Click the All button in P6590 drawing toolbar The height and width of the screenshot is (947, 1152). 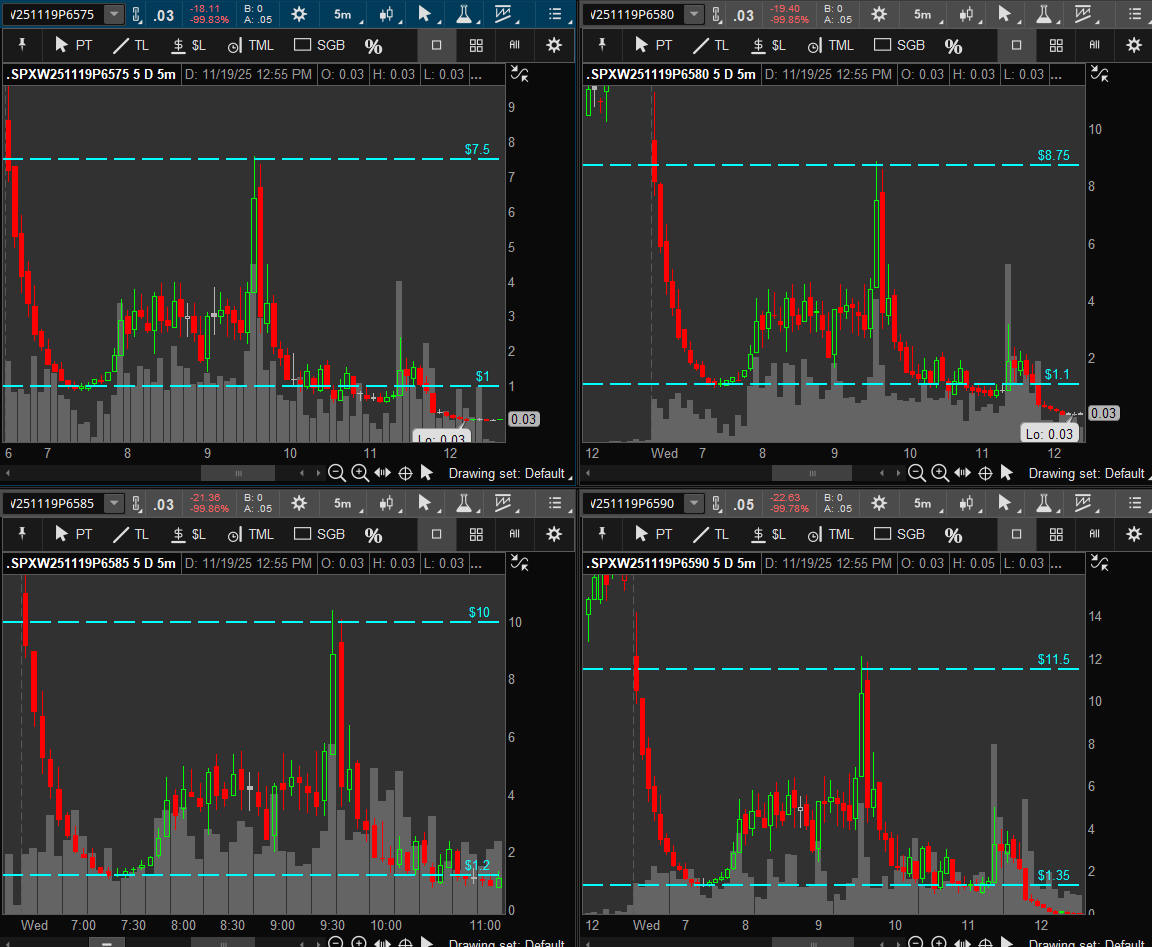1095,534
